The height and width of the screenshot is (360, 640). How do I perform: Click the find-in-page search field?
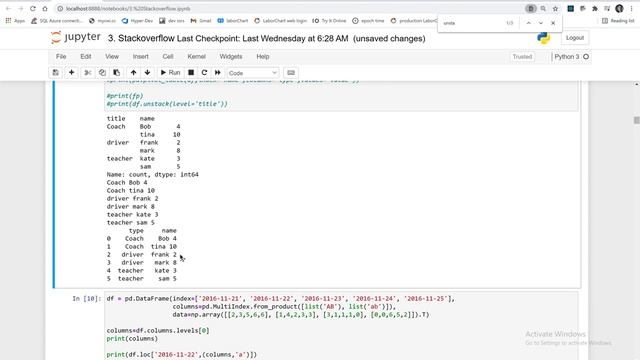tap(473, 23)
